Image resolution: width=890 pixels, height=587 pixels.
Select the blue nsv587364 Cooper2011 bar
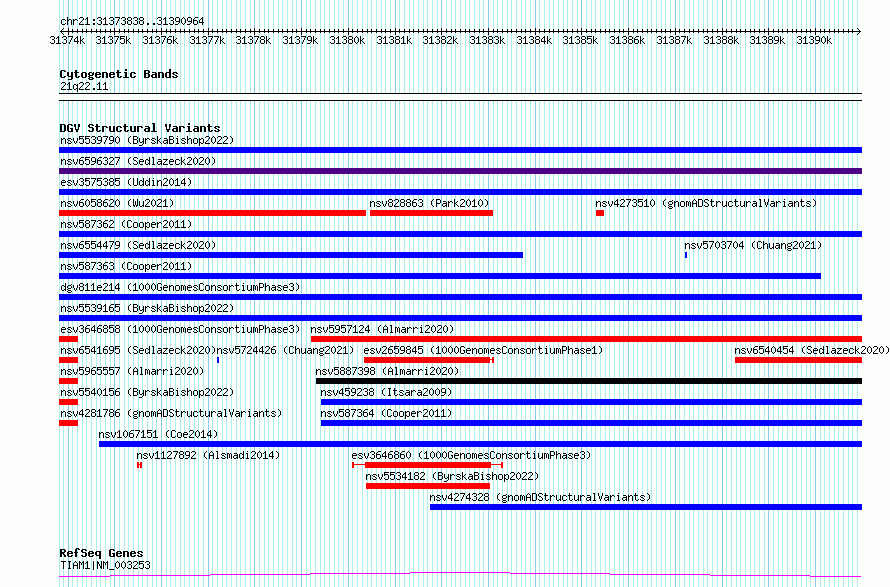(591, 423)
